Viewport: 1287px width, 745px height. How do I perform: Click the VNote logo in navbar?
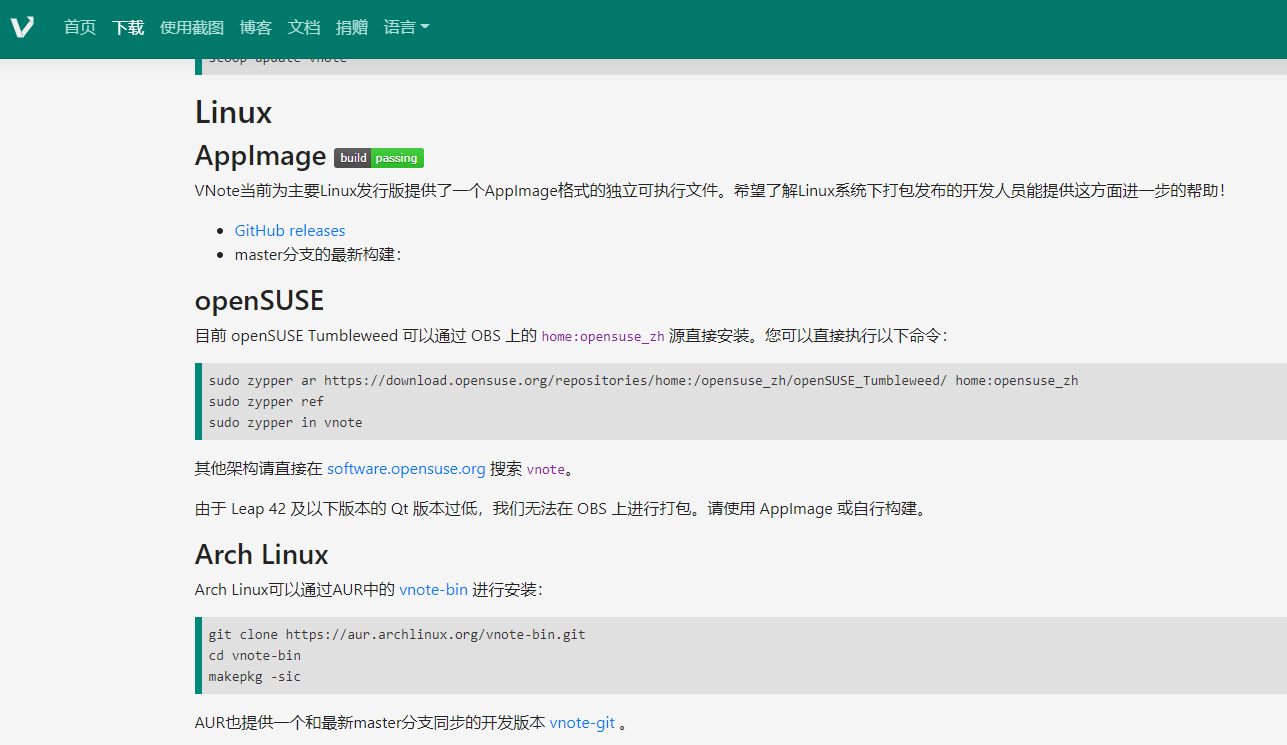tap(22, 27)
